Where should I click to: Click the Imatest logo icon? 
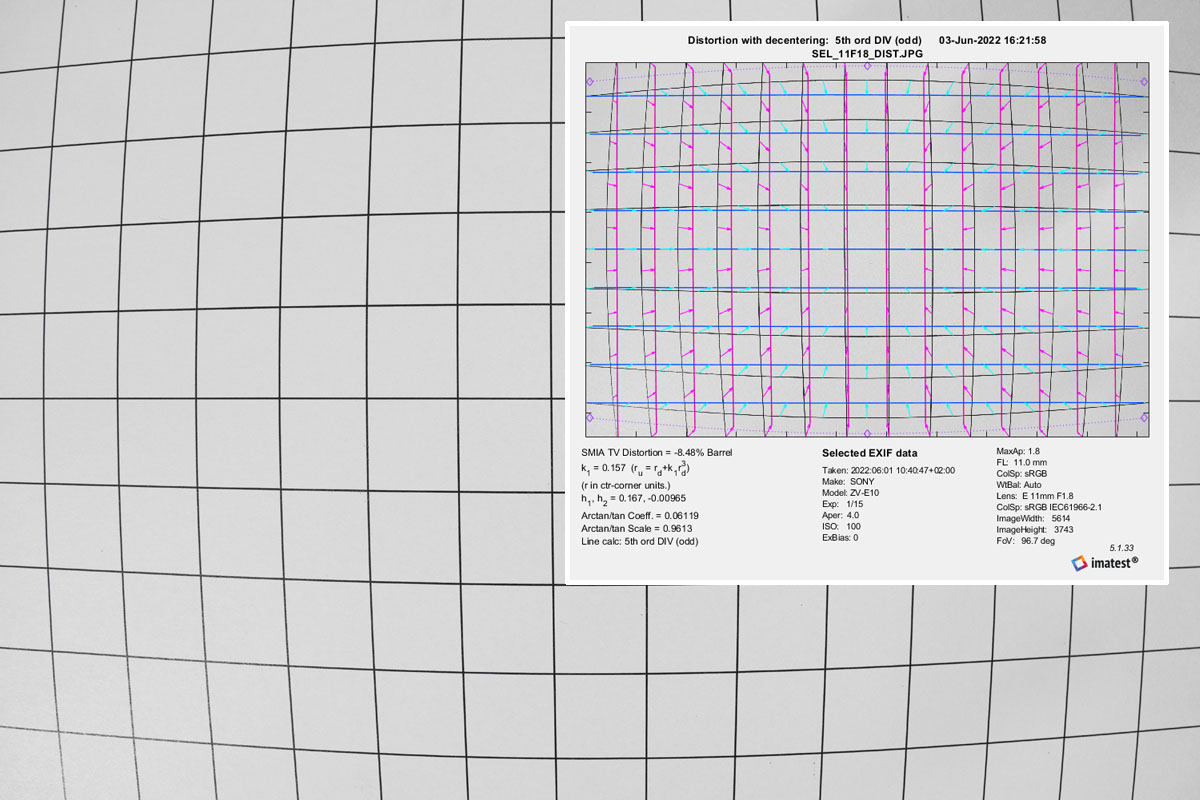tap(1078, 564)
